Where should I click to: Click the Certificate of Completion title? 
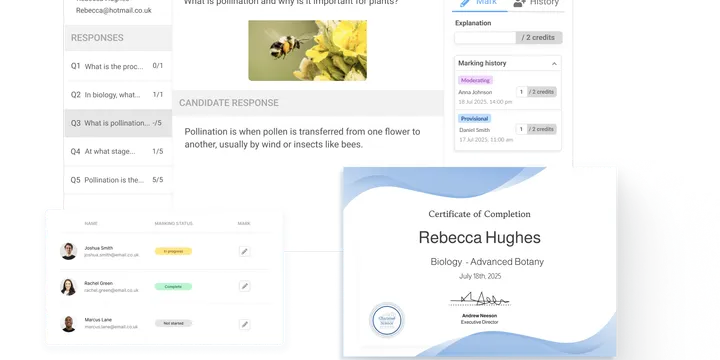point(479,214)
